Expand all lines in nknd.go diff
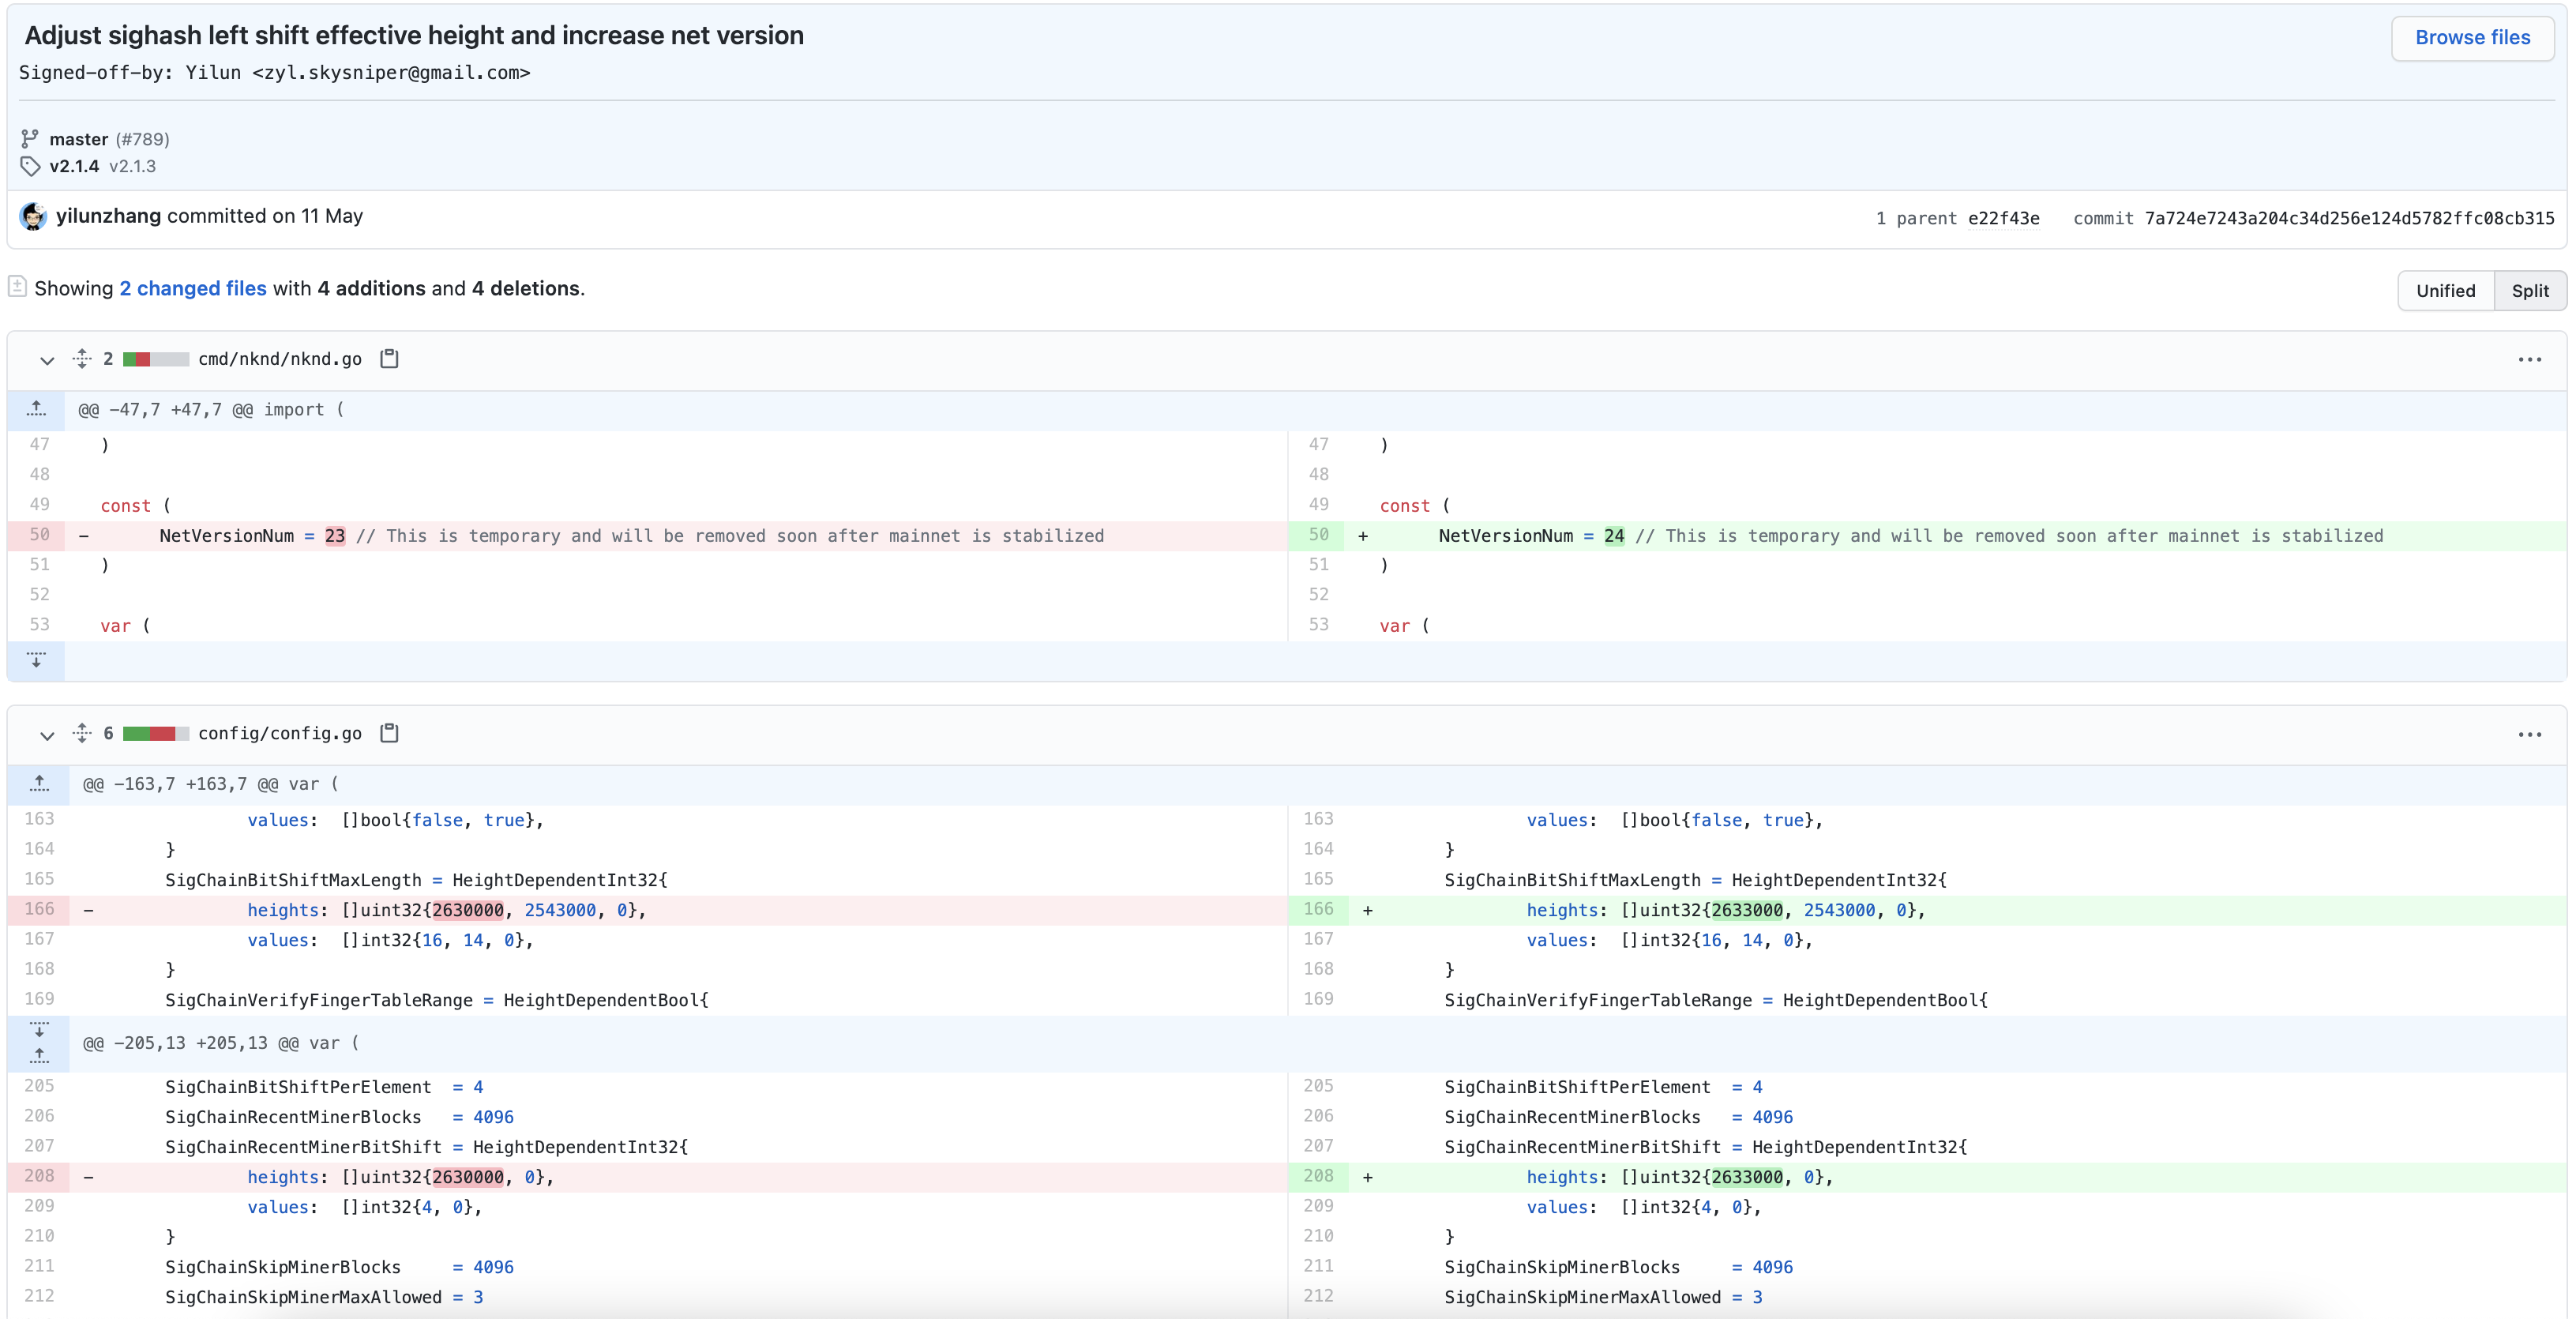 82,359
